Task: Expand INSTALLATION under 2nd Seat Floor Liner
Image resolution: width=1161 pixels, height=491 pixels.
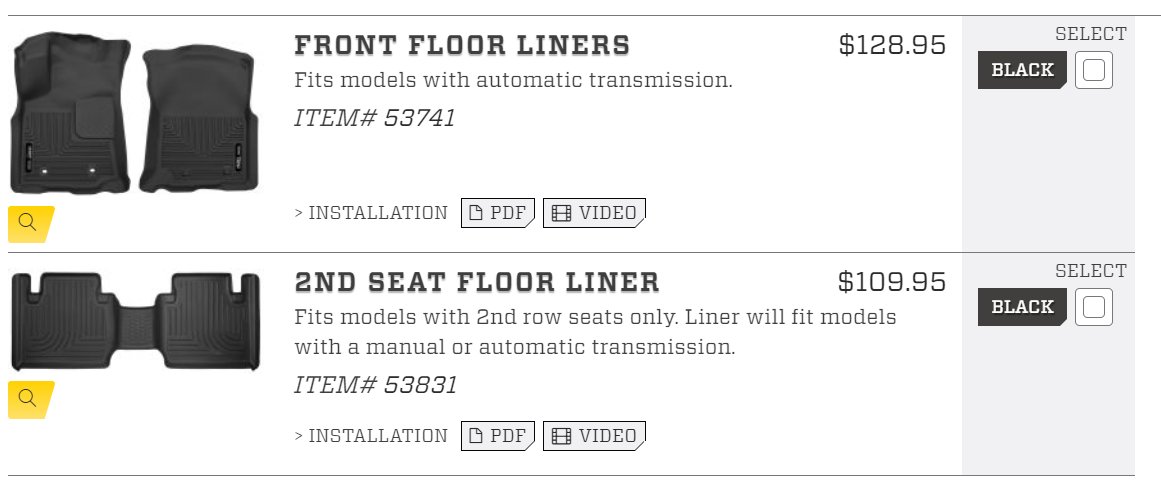Action: pos(371,436)
